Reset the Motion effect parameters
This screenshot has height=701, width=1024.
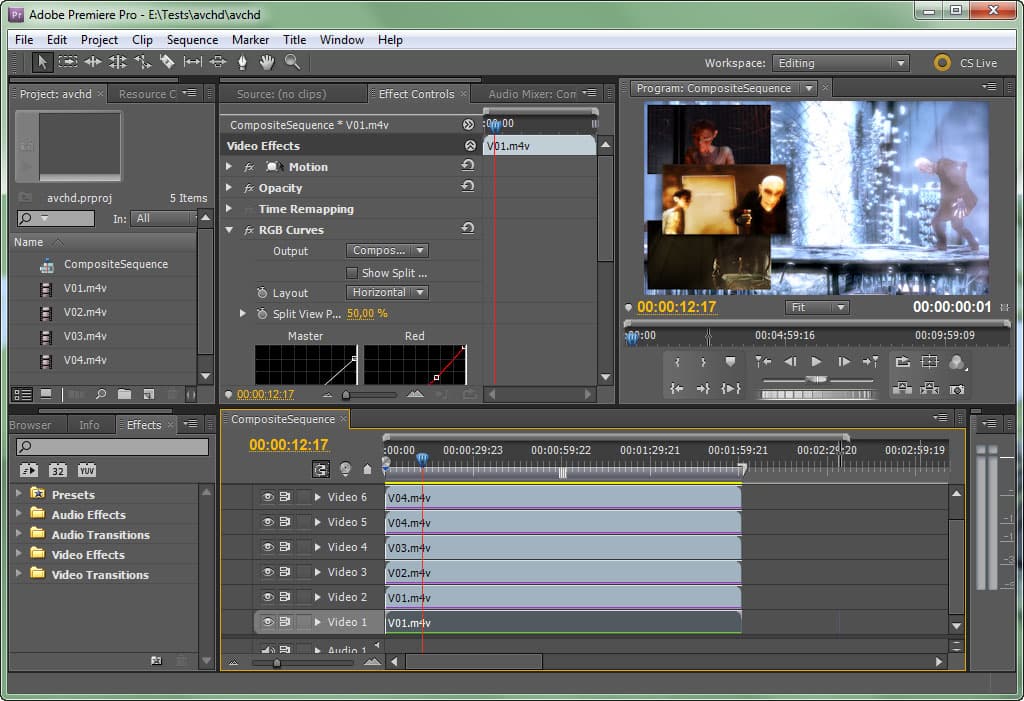pyautogui.click(x=467, y=167)
